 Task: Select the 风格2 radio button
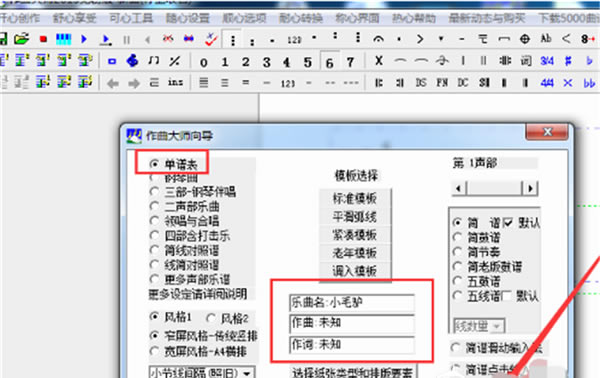[x=227, y=318]
